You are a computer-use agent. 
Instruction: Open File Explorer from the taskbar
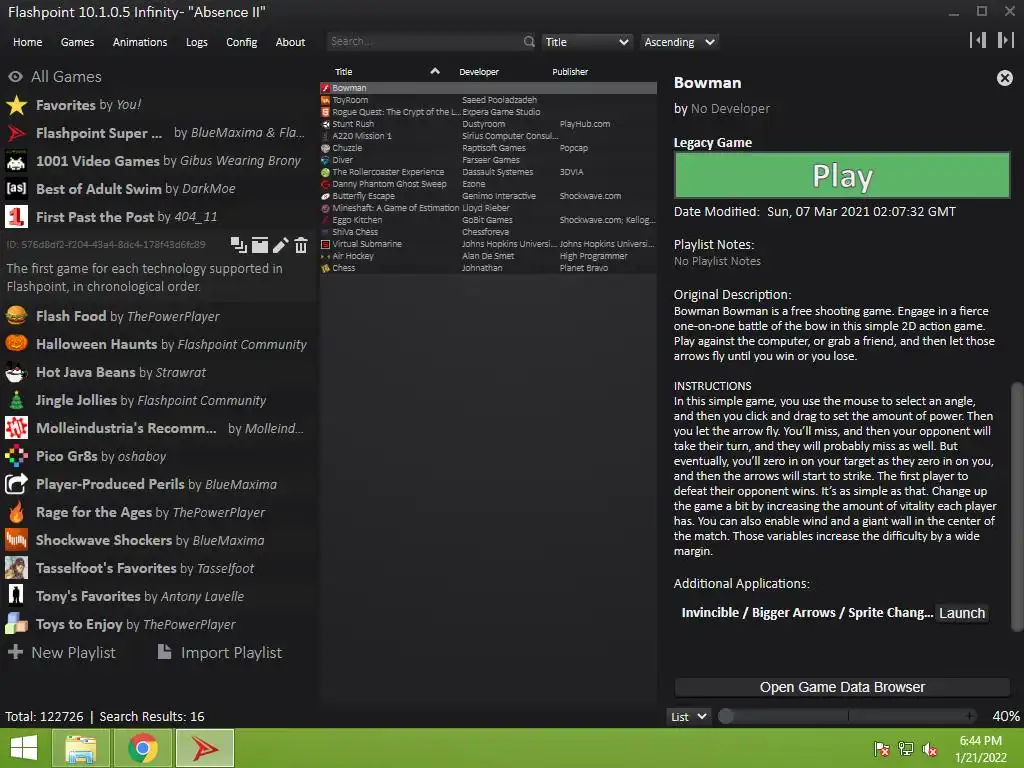(81, 748)
